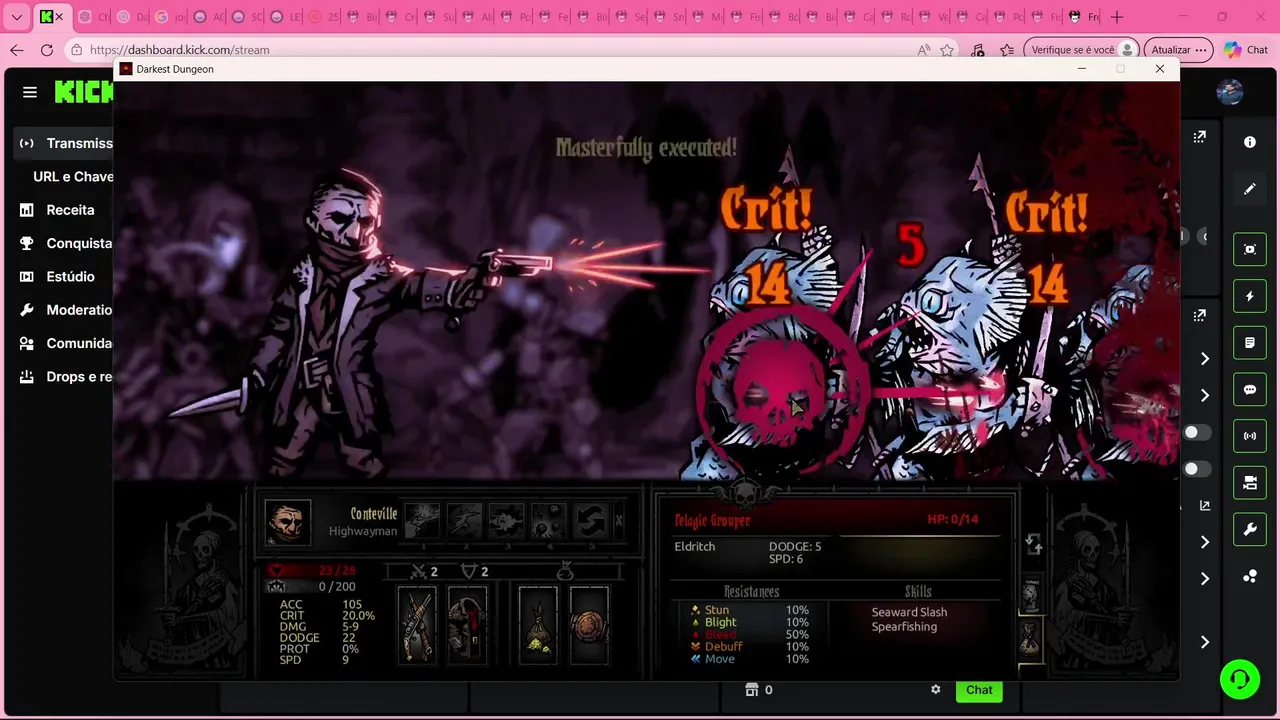The height and width of the screenshot is (720, 1280).
Task: Open the URL e Chave sidebar item
Action: pos(73,176)
